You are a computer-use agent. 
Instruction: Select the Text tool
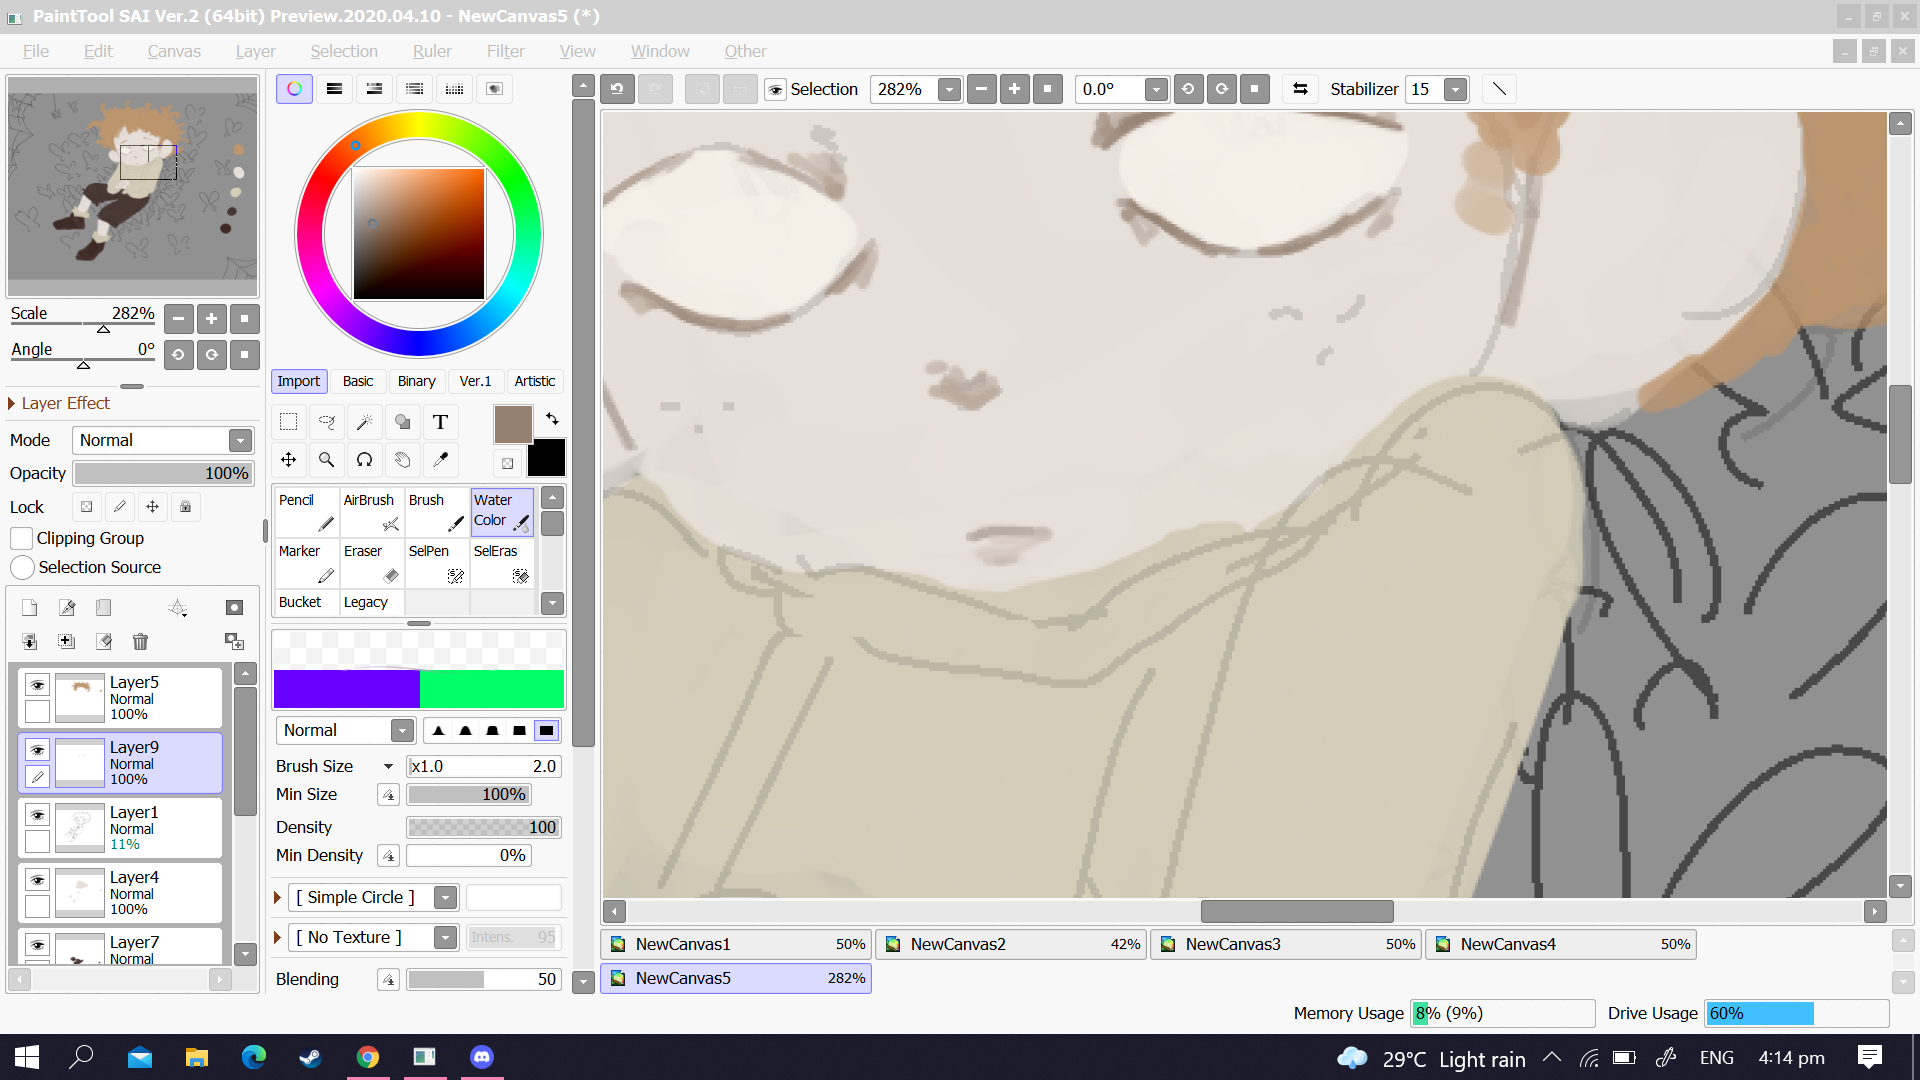coord(440,422)
